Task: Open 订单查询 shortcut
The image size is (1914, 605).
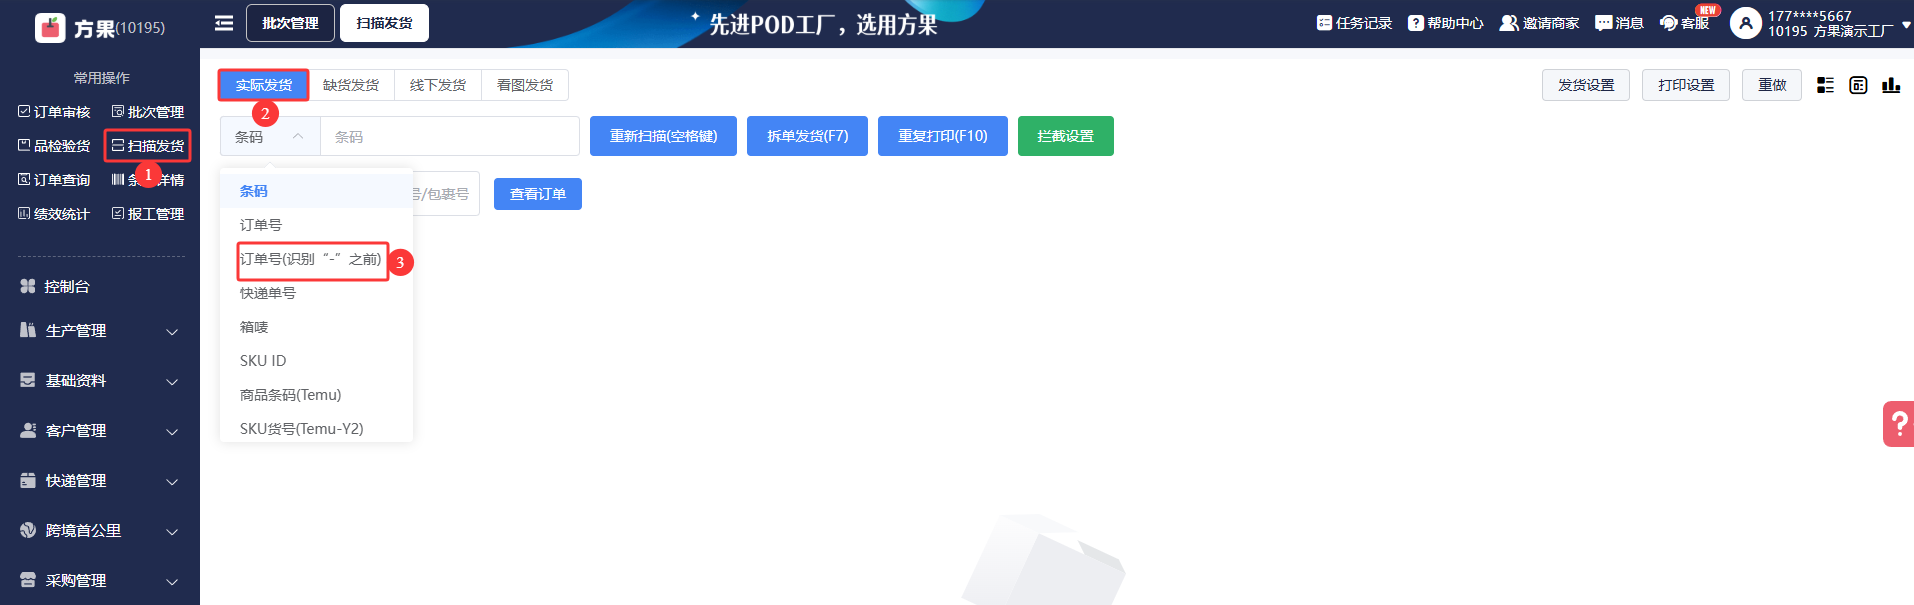Action: (54, 180)
